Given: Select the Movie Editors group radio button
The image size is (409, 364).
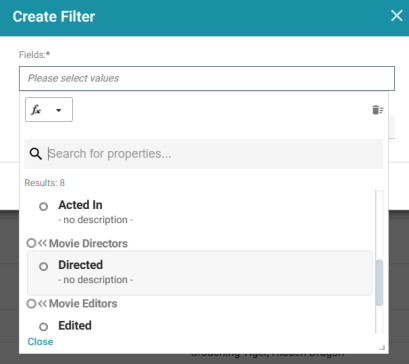Looking at the screenshot, I should pos(31,304).
